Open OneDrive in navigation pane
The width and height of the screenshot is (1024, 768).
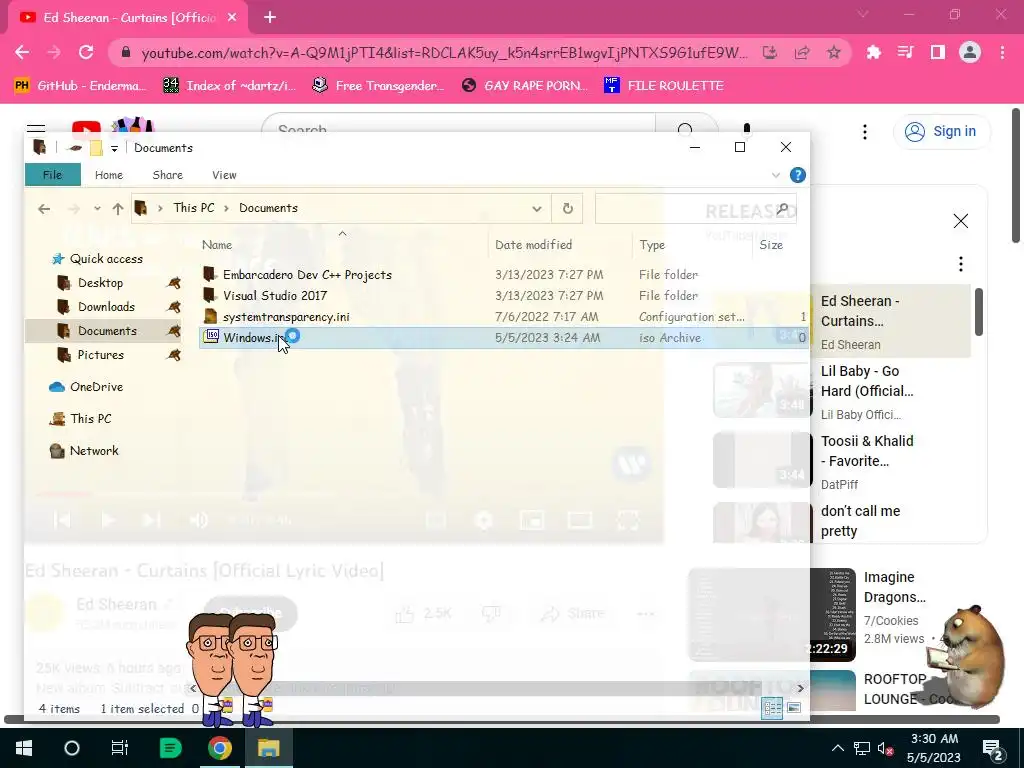click(x=96, y=387)
